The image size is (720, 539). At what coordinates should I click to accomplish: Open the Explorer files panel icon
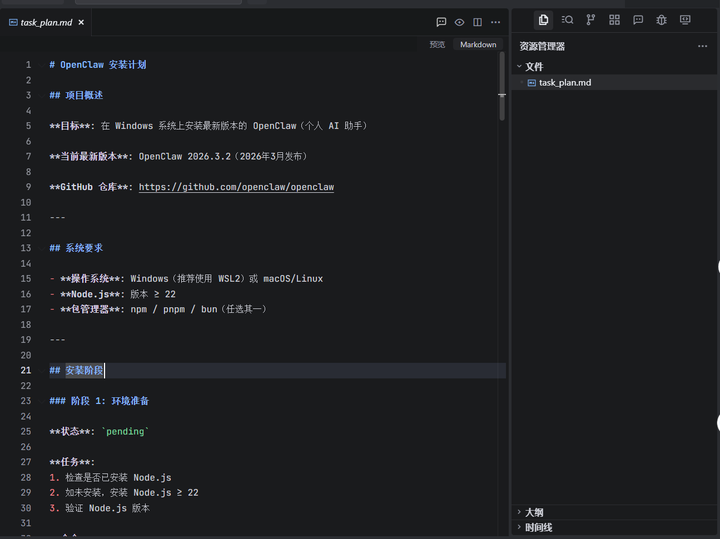click(x=543, y=20)
